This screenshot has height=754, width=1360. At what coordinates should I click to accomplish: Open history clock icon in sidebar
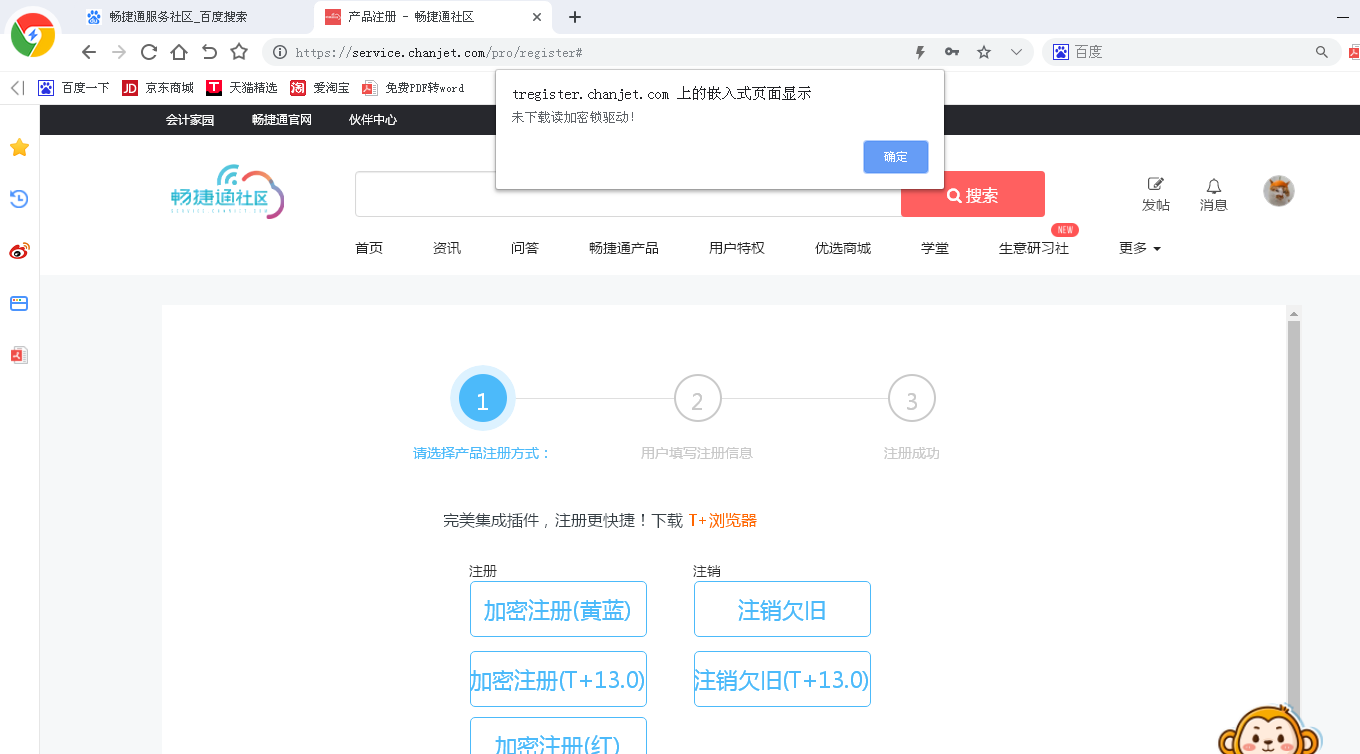(19, 199)
